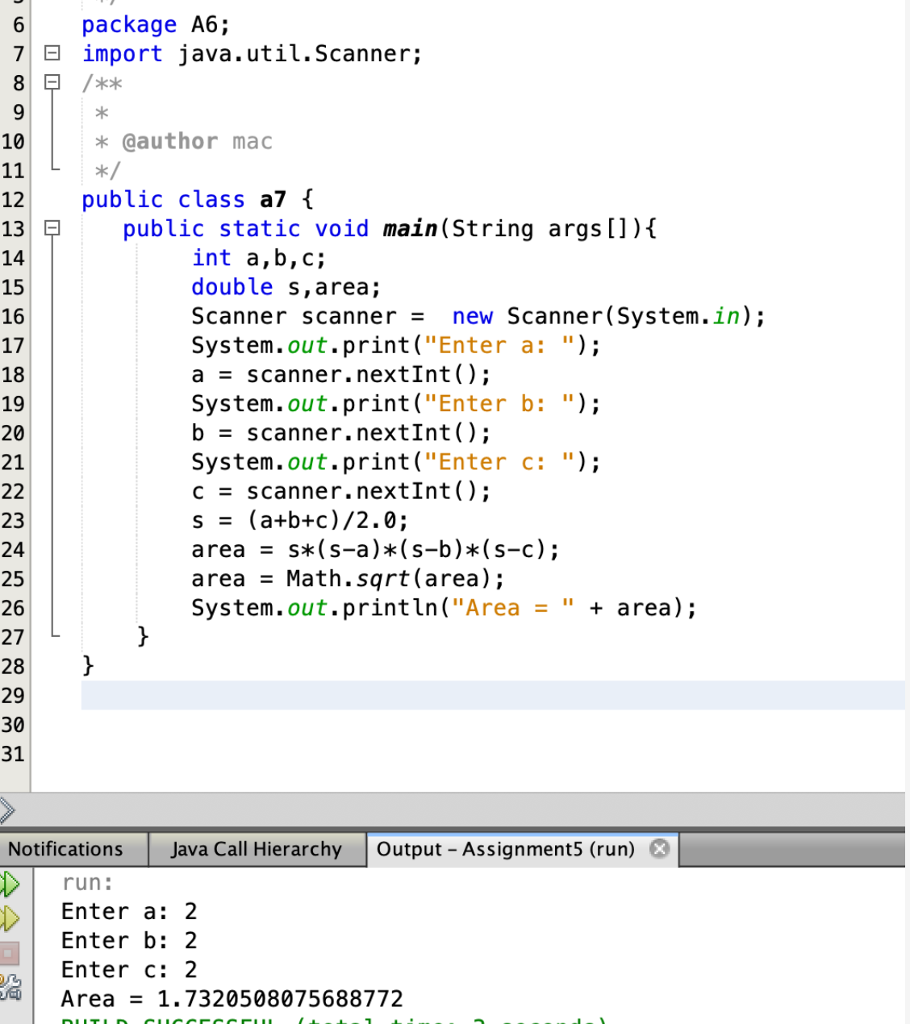Click the word Scanner on line 16
The height and width of the screenshot is (1024, 910).
point(227,316)
